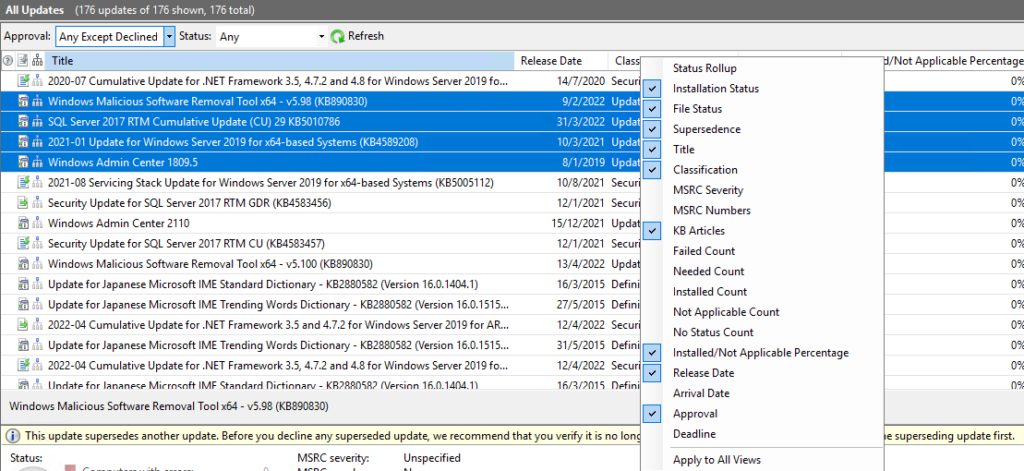Click supersedence icon of IME Trending Words 27/5/2015 row
Viewport: 1024px width, 471px height.
pyautogui.click(x=37, y=304)
